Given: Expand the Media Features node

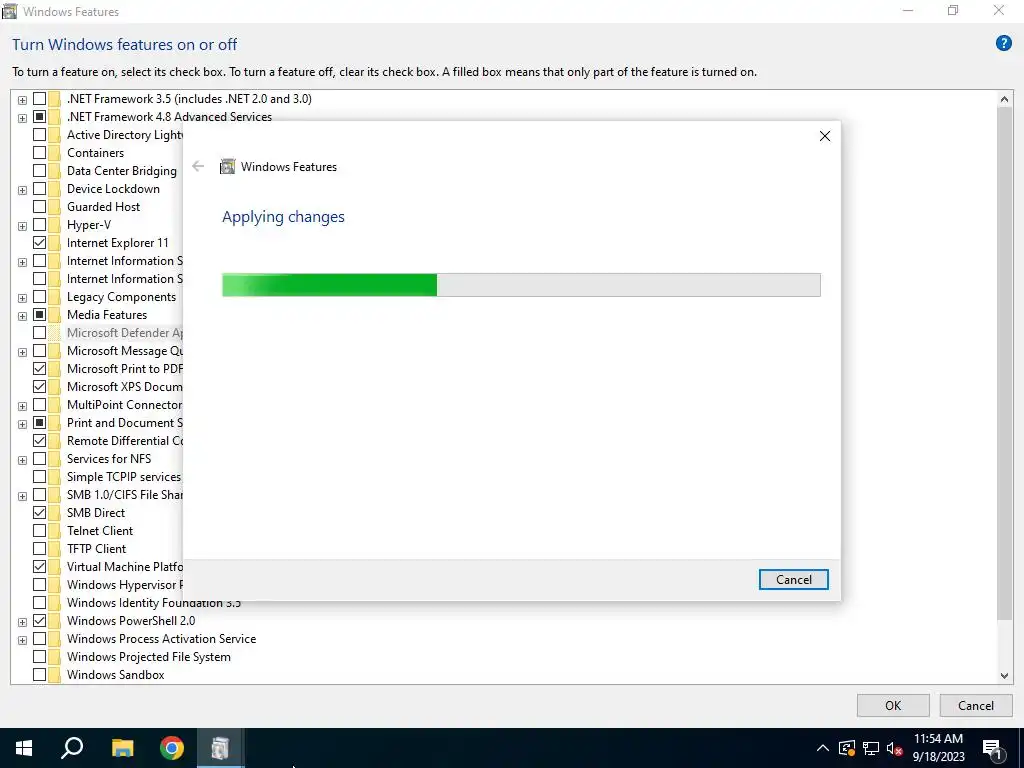Looking at the screenshot, I should (x=22, y=316).
